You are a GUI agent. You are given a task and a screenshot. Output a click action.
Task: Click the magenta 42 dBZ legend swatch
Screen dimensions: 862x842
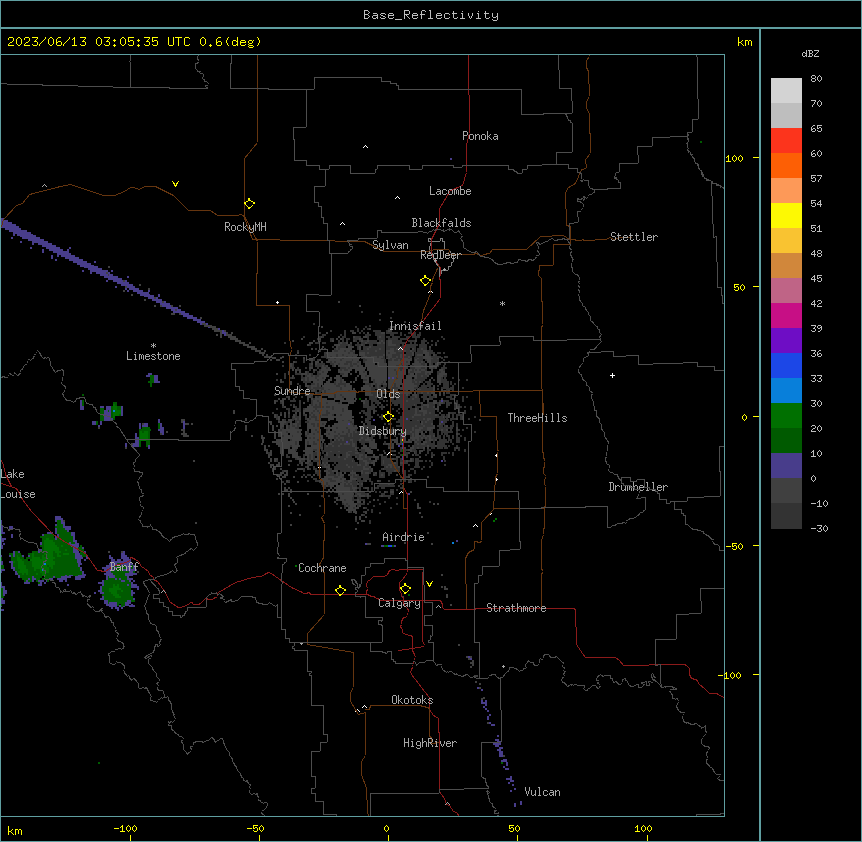[786, 315]
